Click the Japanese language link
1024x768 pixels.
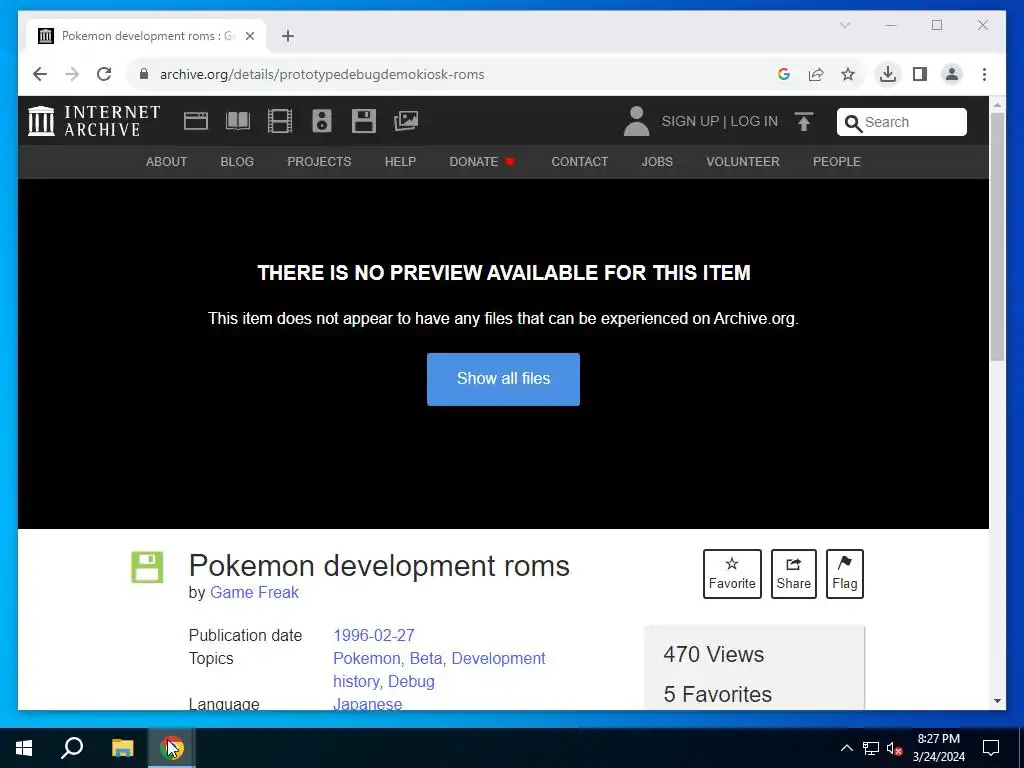(x=368, y=704)
